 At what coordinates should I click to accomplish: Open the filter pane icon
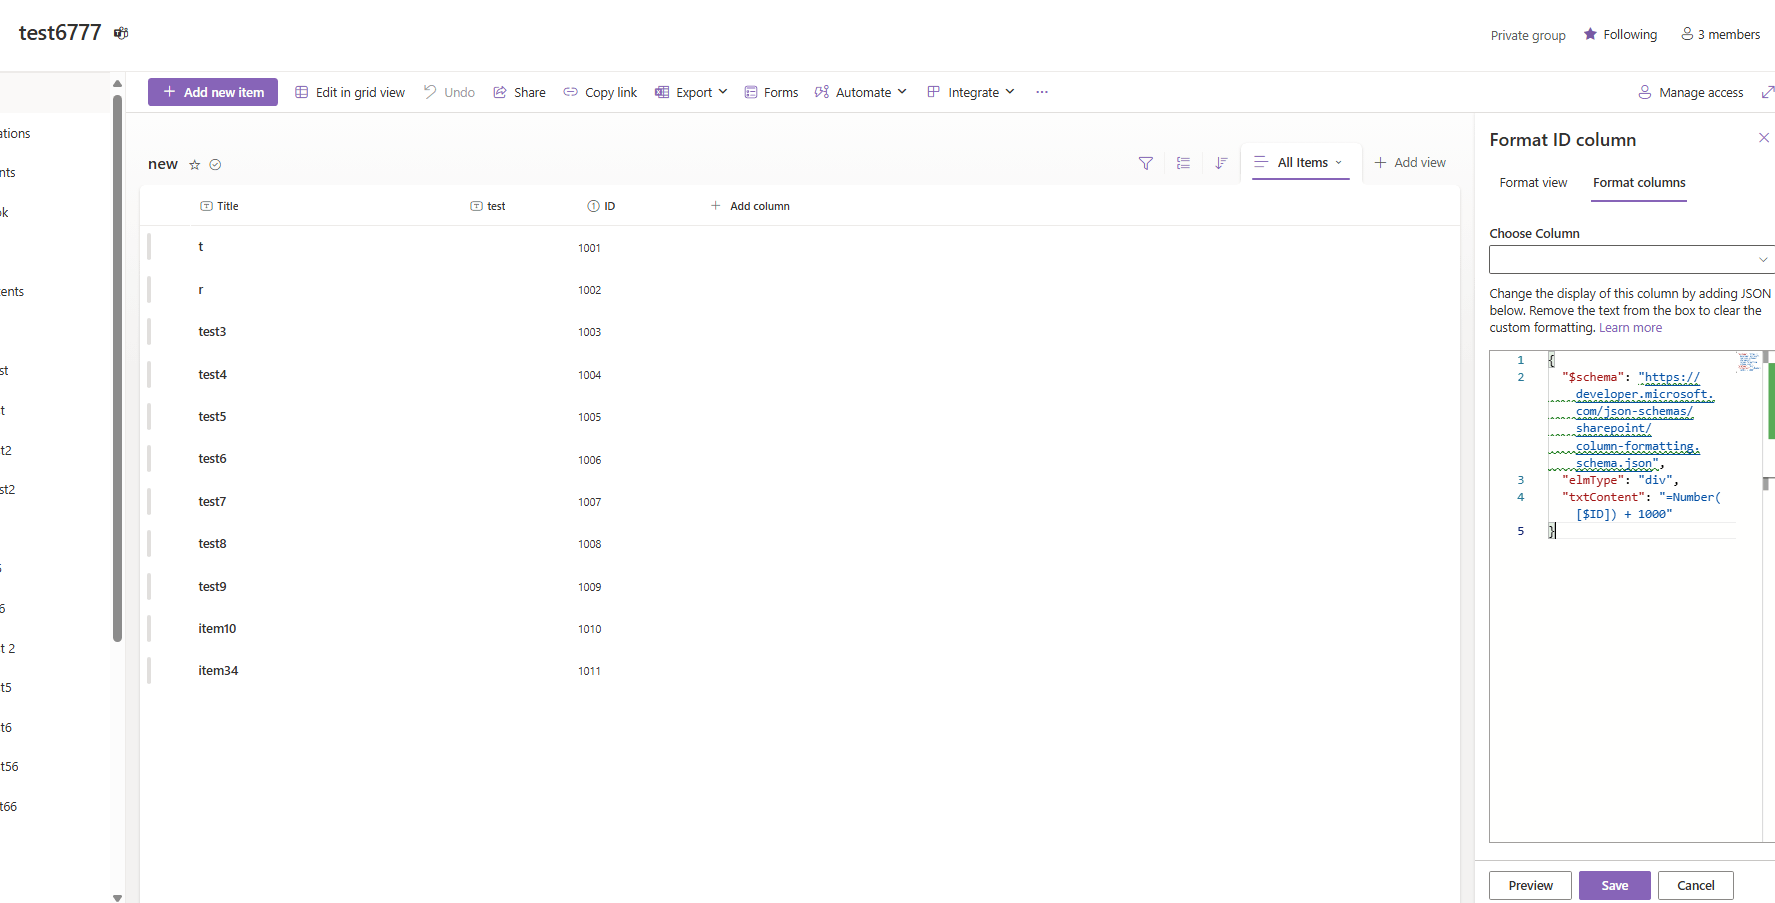[x=1146, y=163]
